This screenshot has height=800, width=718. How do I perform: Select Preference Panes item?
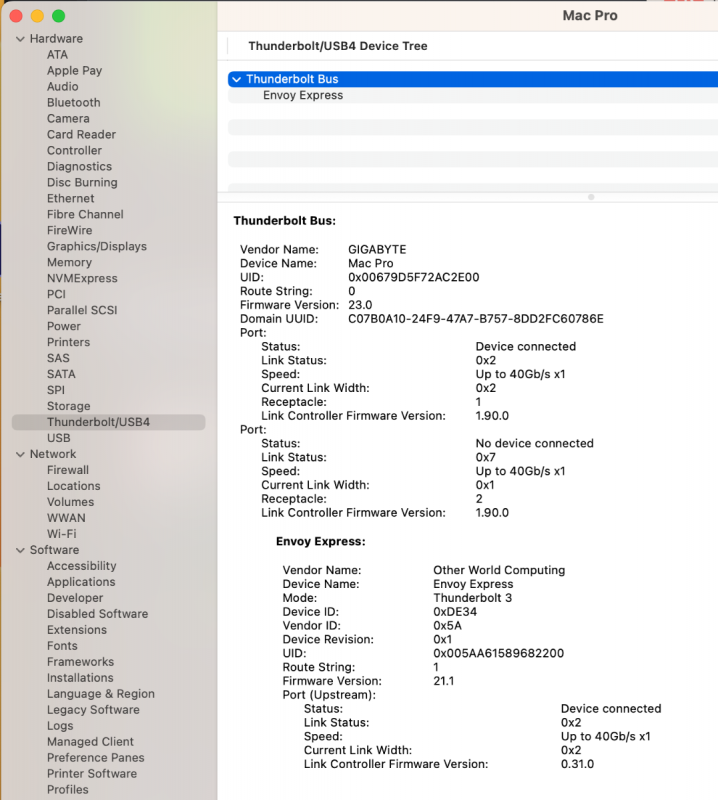[95, 758]
